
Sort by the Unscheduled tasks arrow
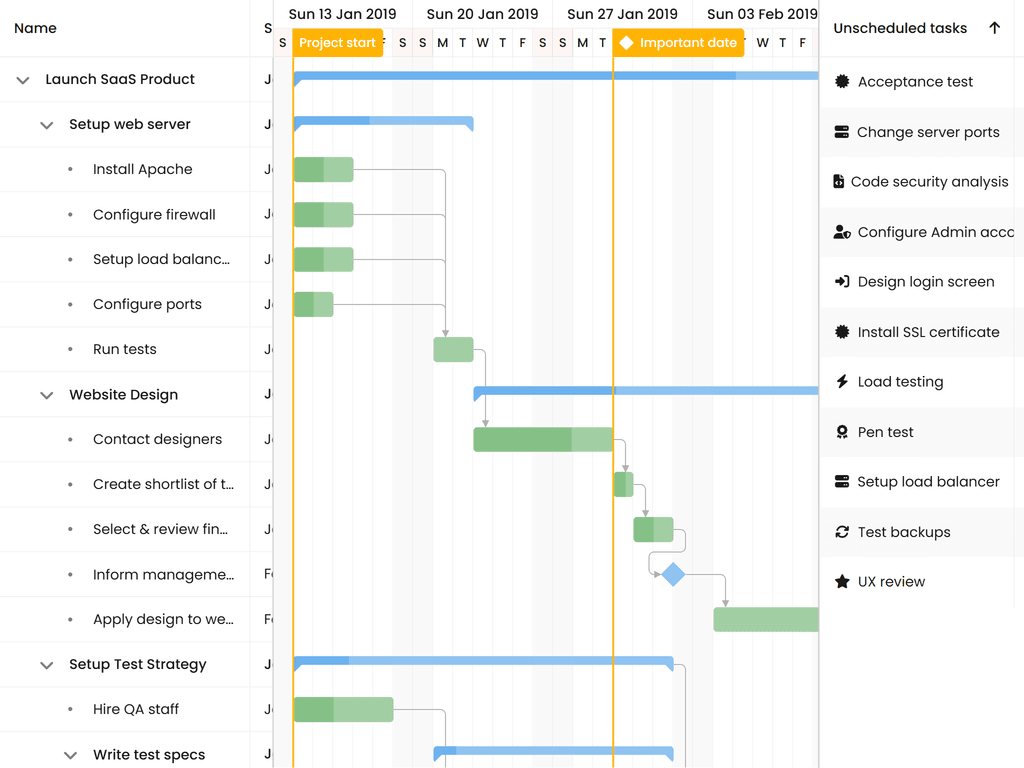point(994,28)
